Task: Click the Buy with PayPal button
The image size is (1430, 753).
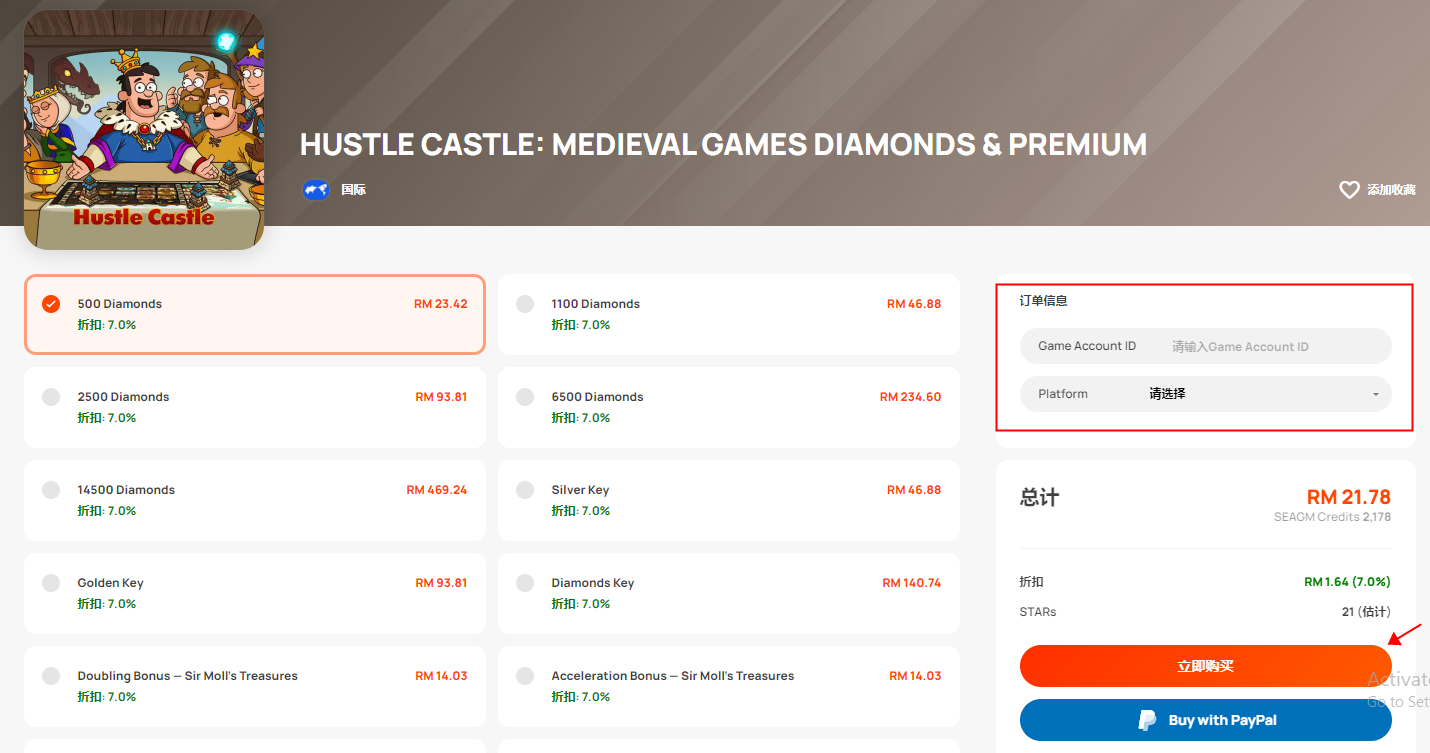Action: coord(1205,720)
